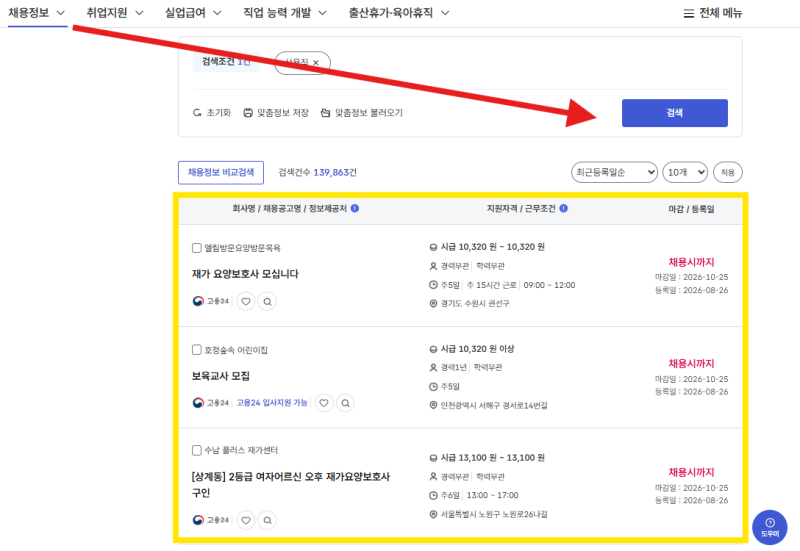The height and width of the screenshot is (551, 800).
Task: Check the 호정숲속 어린이집 checkbox
Action: click(196, 349)
